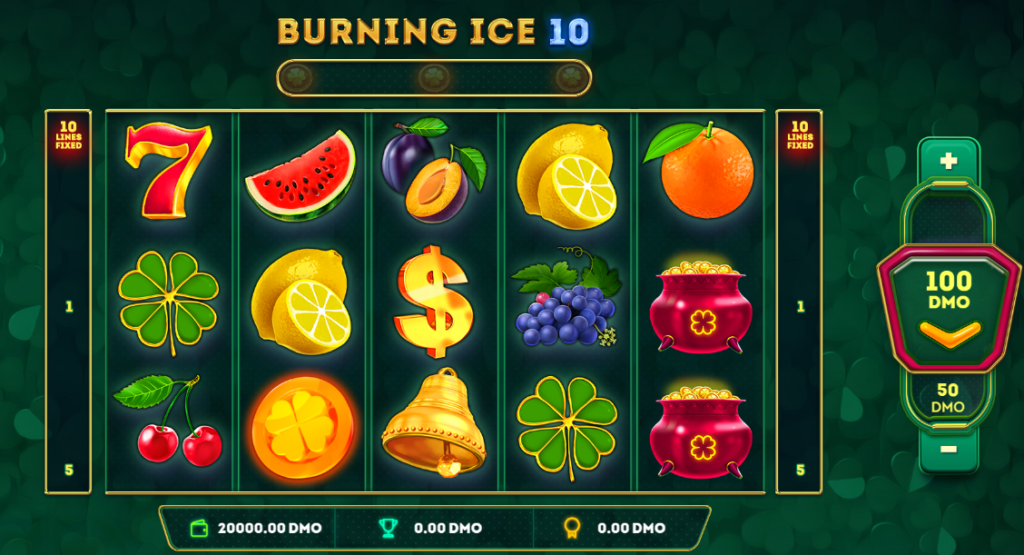Click the left 10 Lines Fixed label
Viewport: 1024px width, 555px height.
[69, 135]
